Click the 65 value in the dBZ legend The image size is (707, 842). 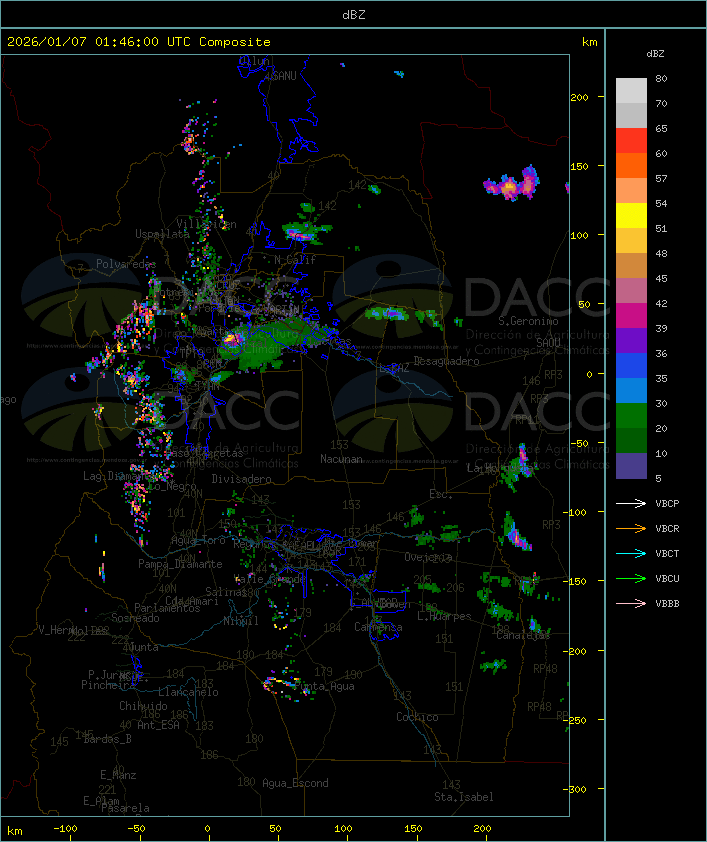pos(661,128)
